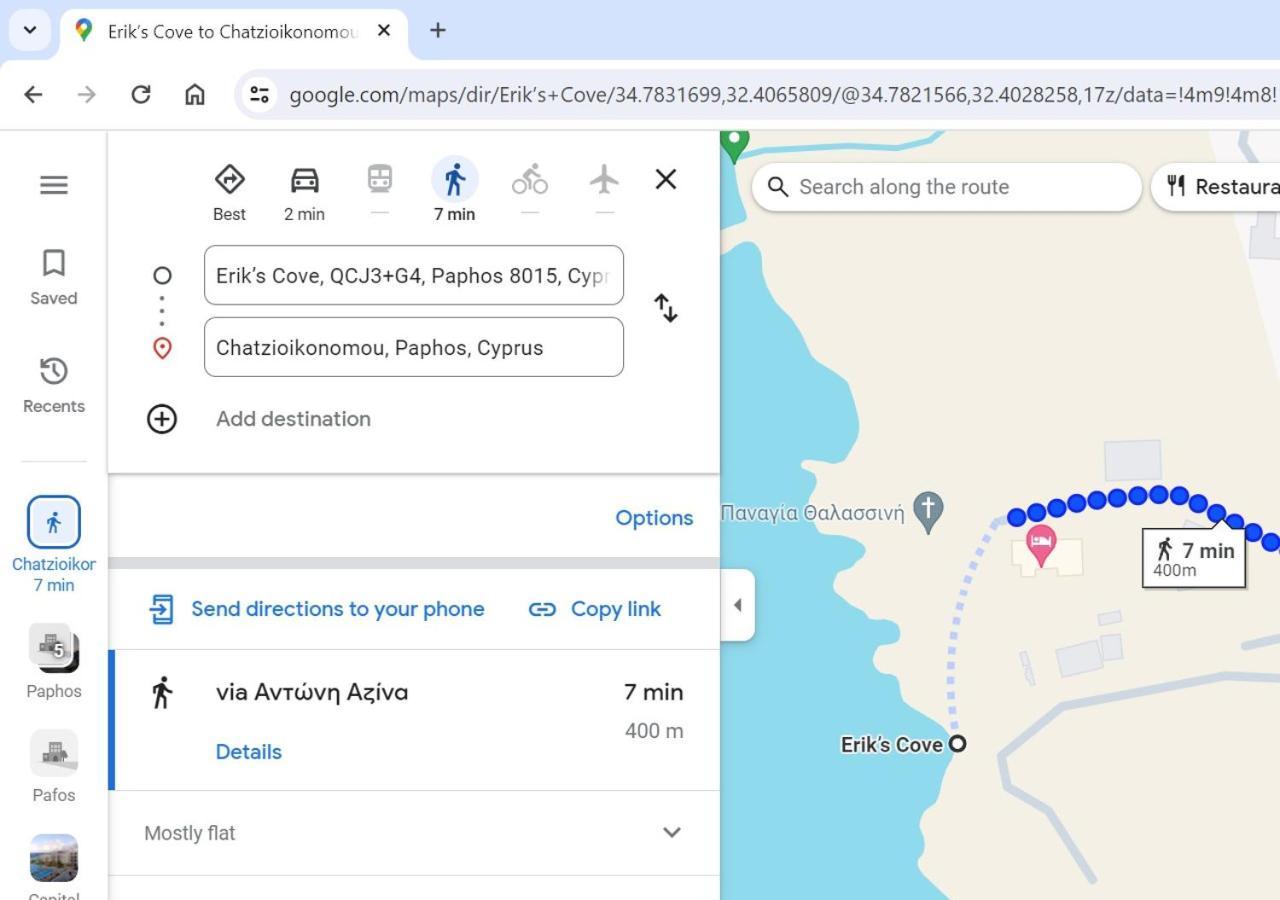Open the Paphos recent item thumbnail
Image resolution: width=1280 pixels, height=900 pixels.
(x=54, y=648)
